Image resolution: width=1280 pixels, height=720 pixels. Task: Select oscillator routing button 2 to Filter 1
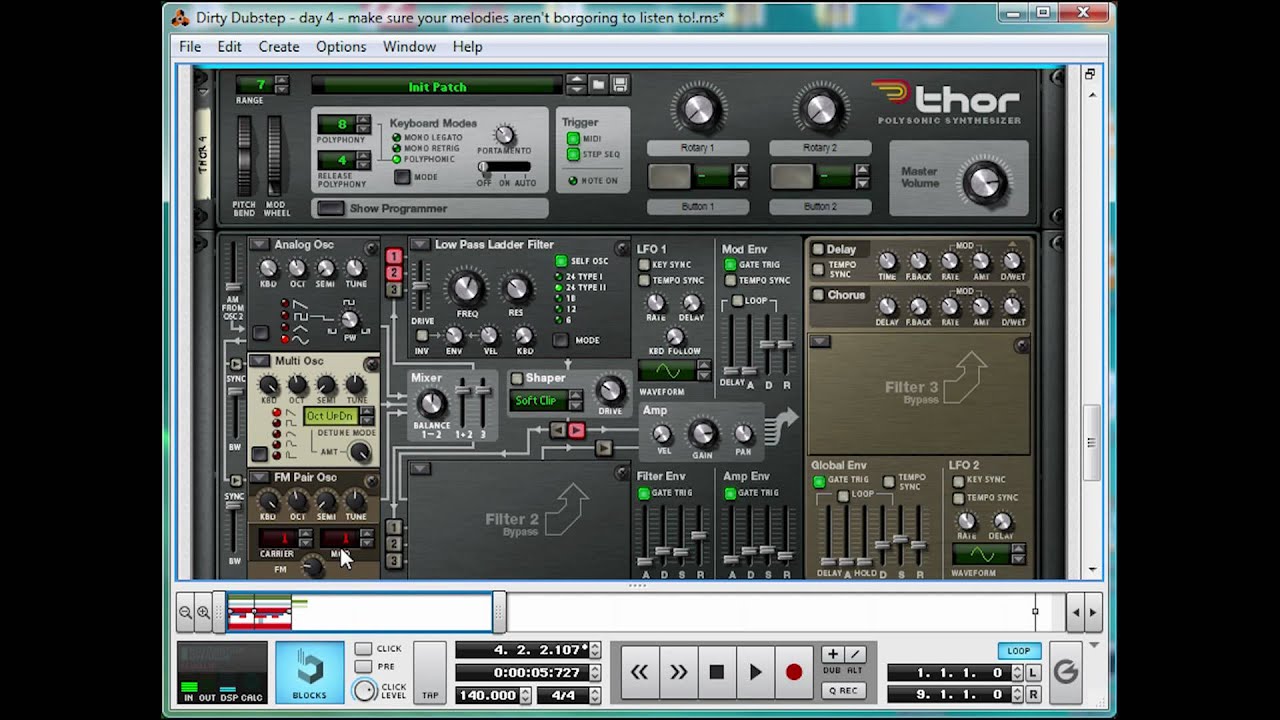(x=394, y=273)
